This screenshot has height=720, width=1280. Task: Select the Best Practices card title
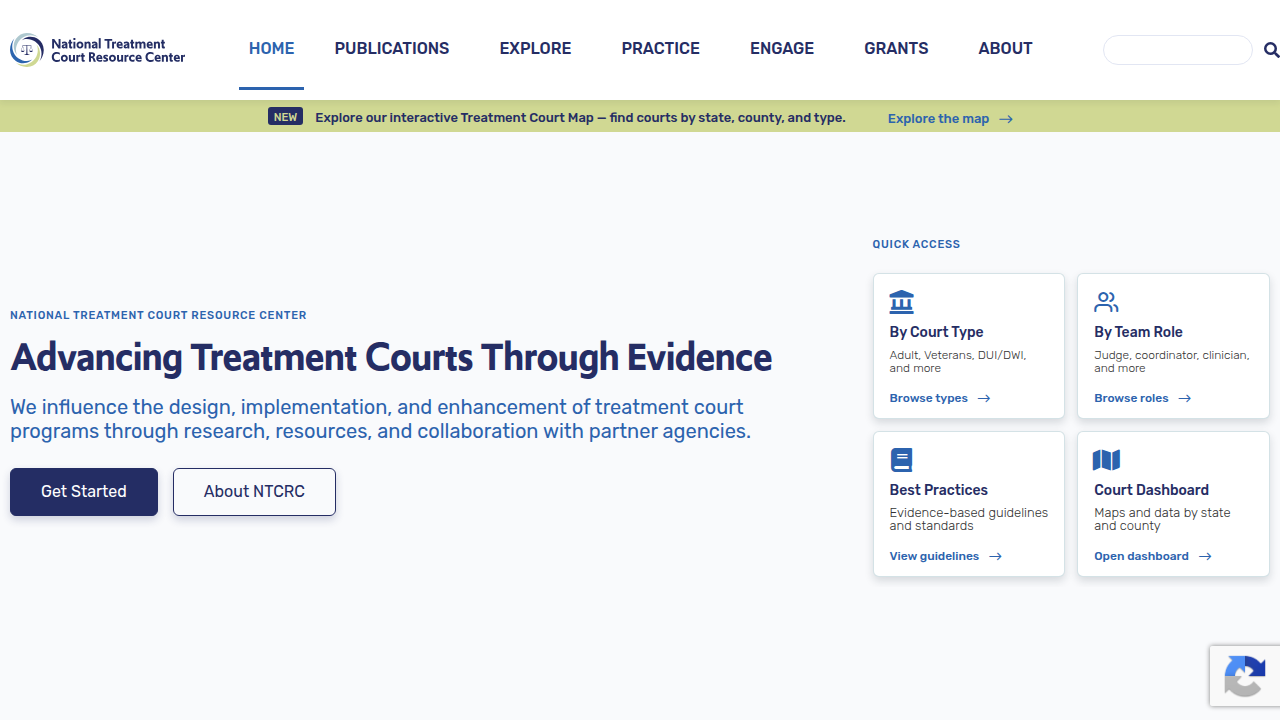(938, 490)
